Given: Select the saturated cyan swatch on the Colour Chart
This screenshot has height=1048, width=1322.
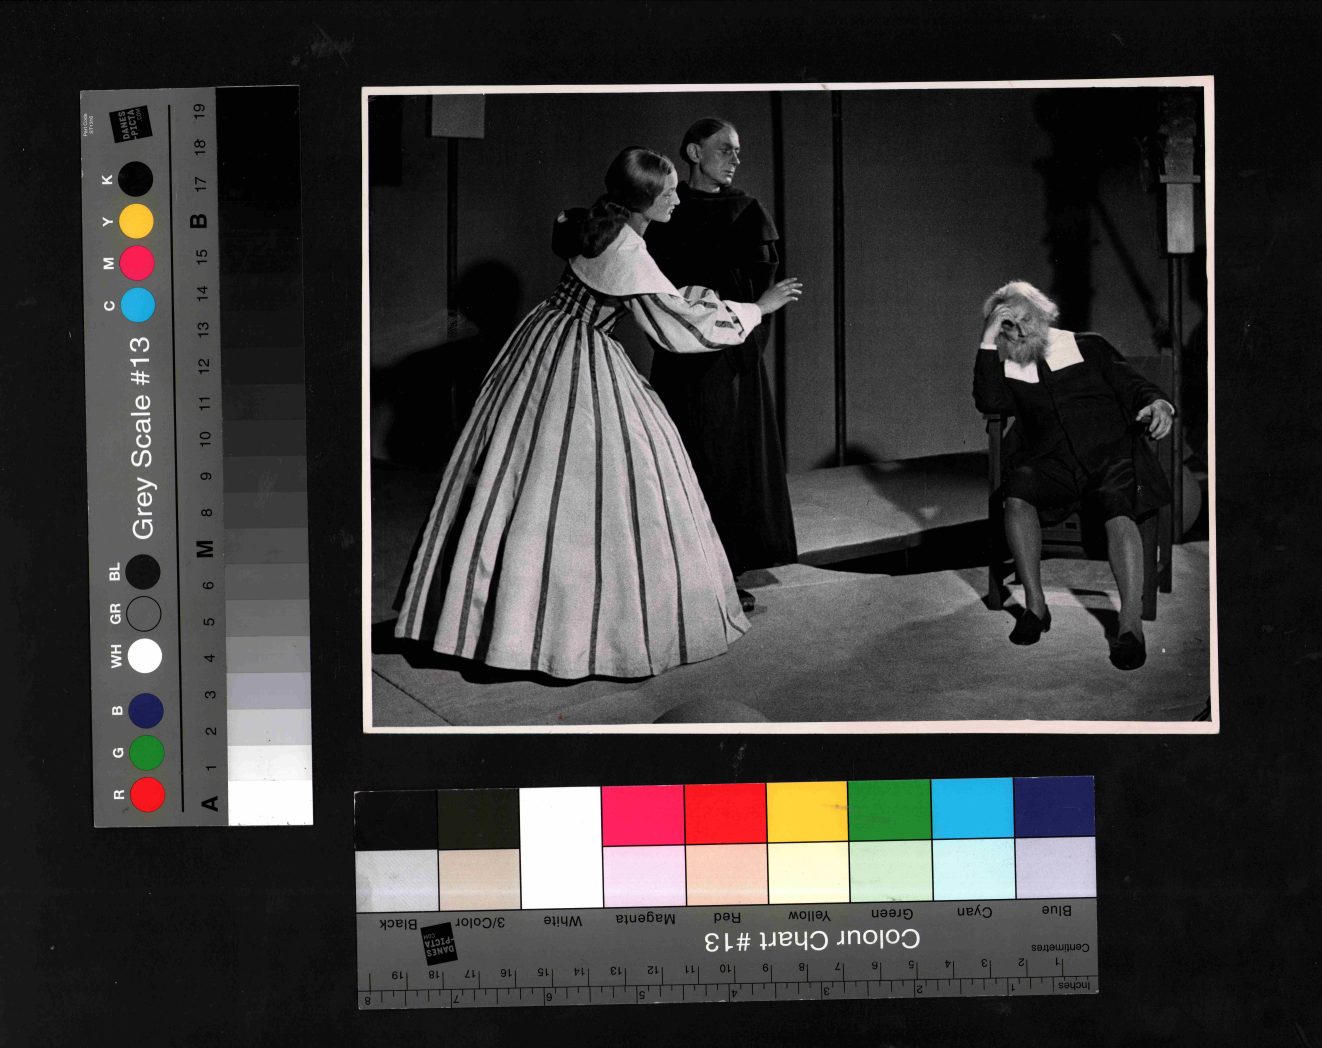Looking at the screenshot, I should [x=972, y=808].
